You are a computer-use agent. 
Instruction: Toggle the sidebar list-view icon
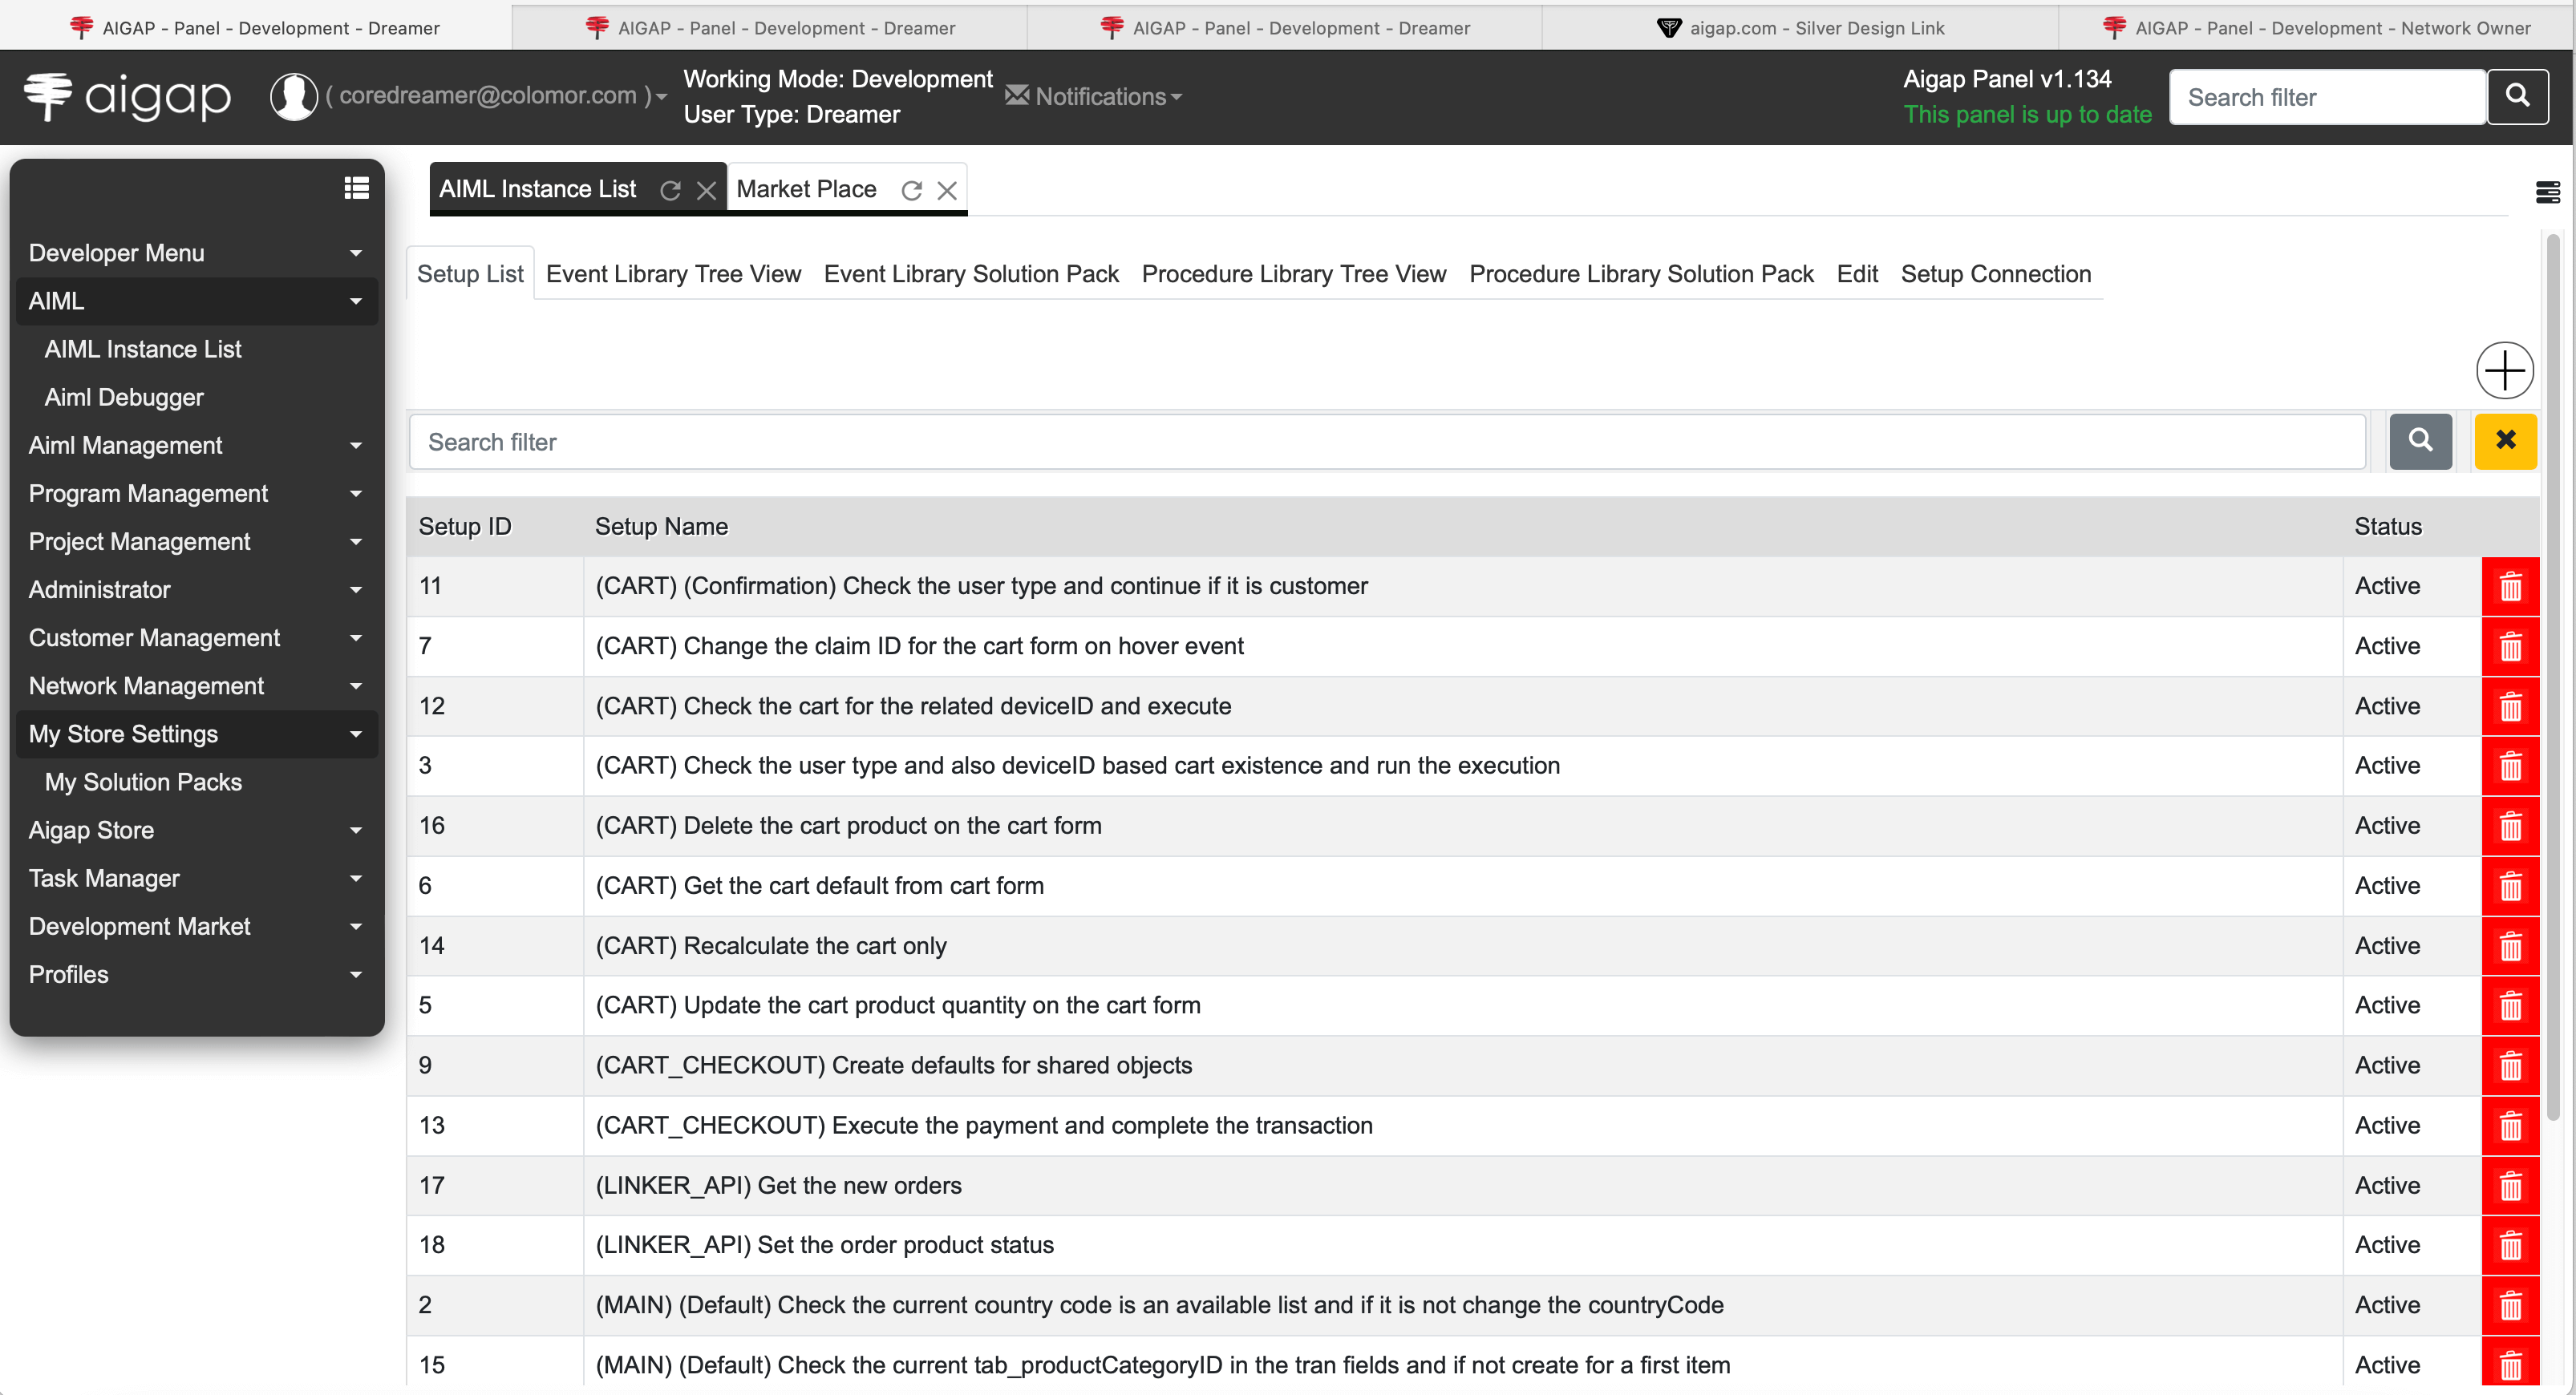(x=357, y=188)
